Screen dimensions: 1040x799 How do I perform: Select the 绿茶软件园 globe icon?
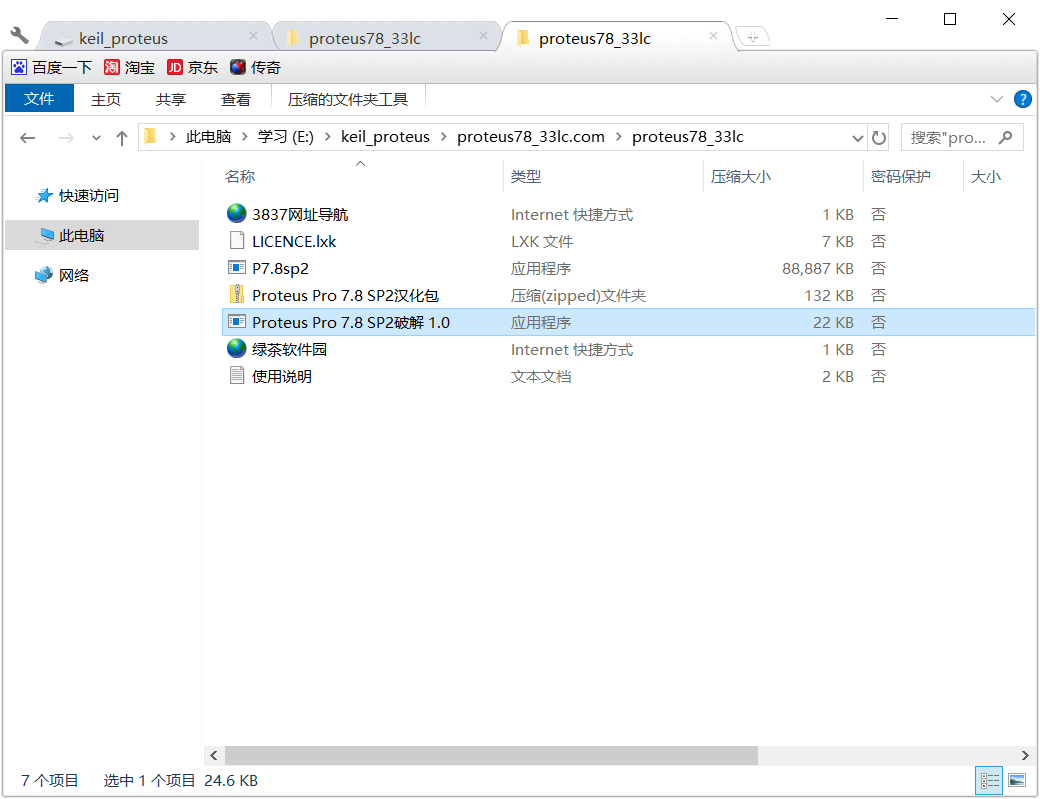[x=236, y=349]
